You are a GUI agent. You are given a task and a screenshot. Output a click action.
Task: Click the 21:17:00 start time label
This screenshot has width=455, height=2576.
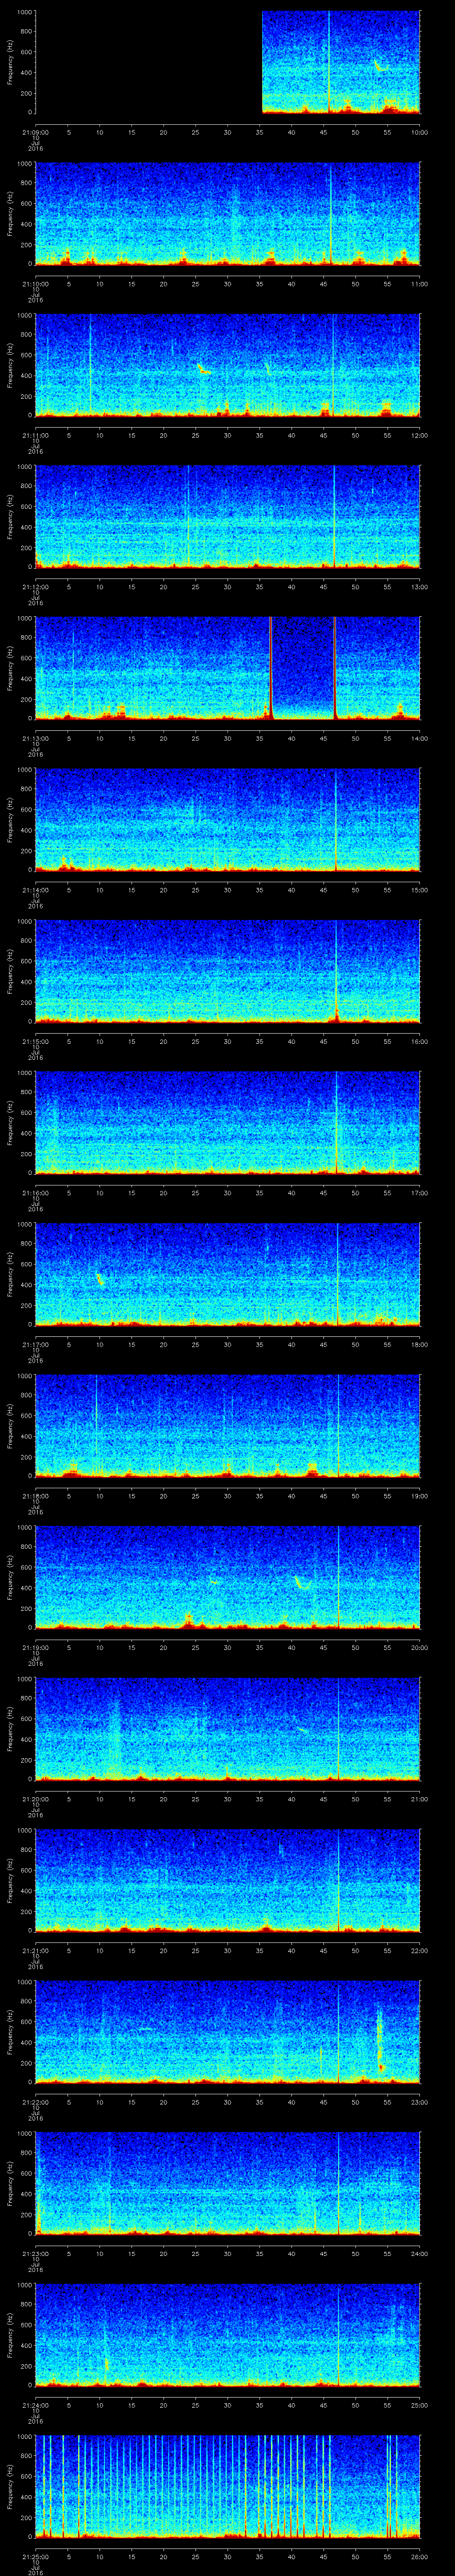tap(35, 1344)
